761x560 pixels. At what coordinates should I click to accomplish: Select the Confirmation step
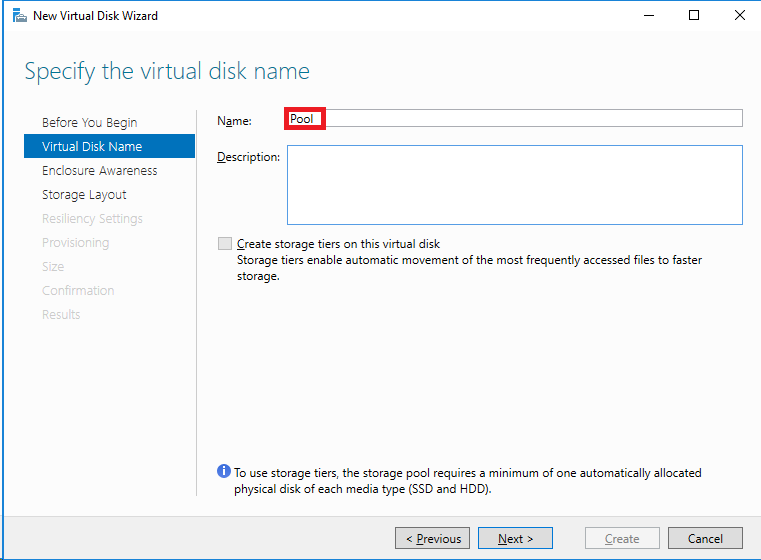point(78,291)
